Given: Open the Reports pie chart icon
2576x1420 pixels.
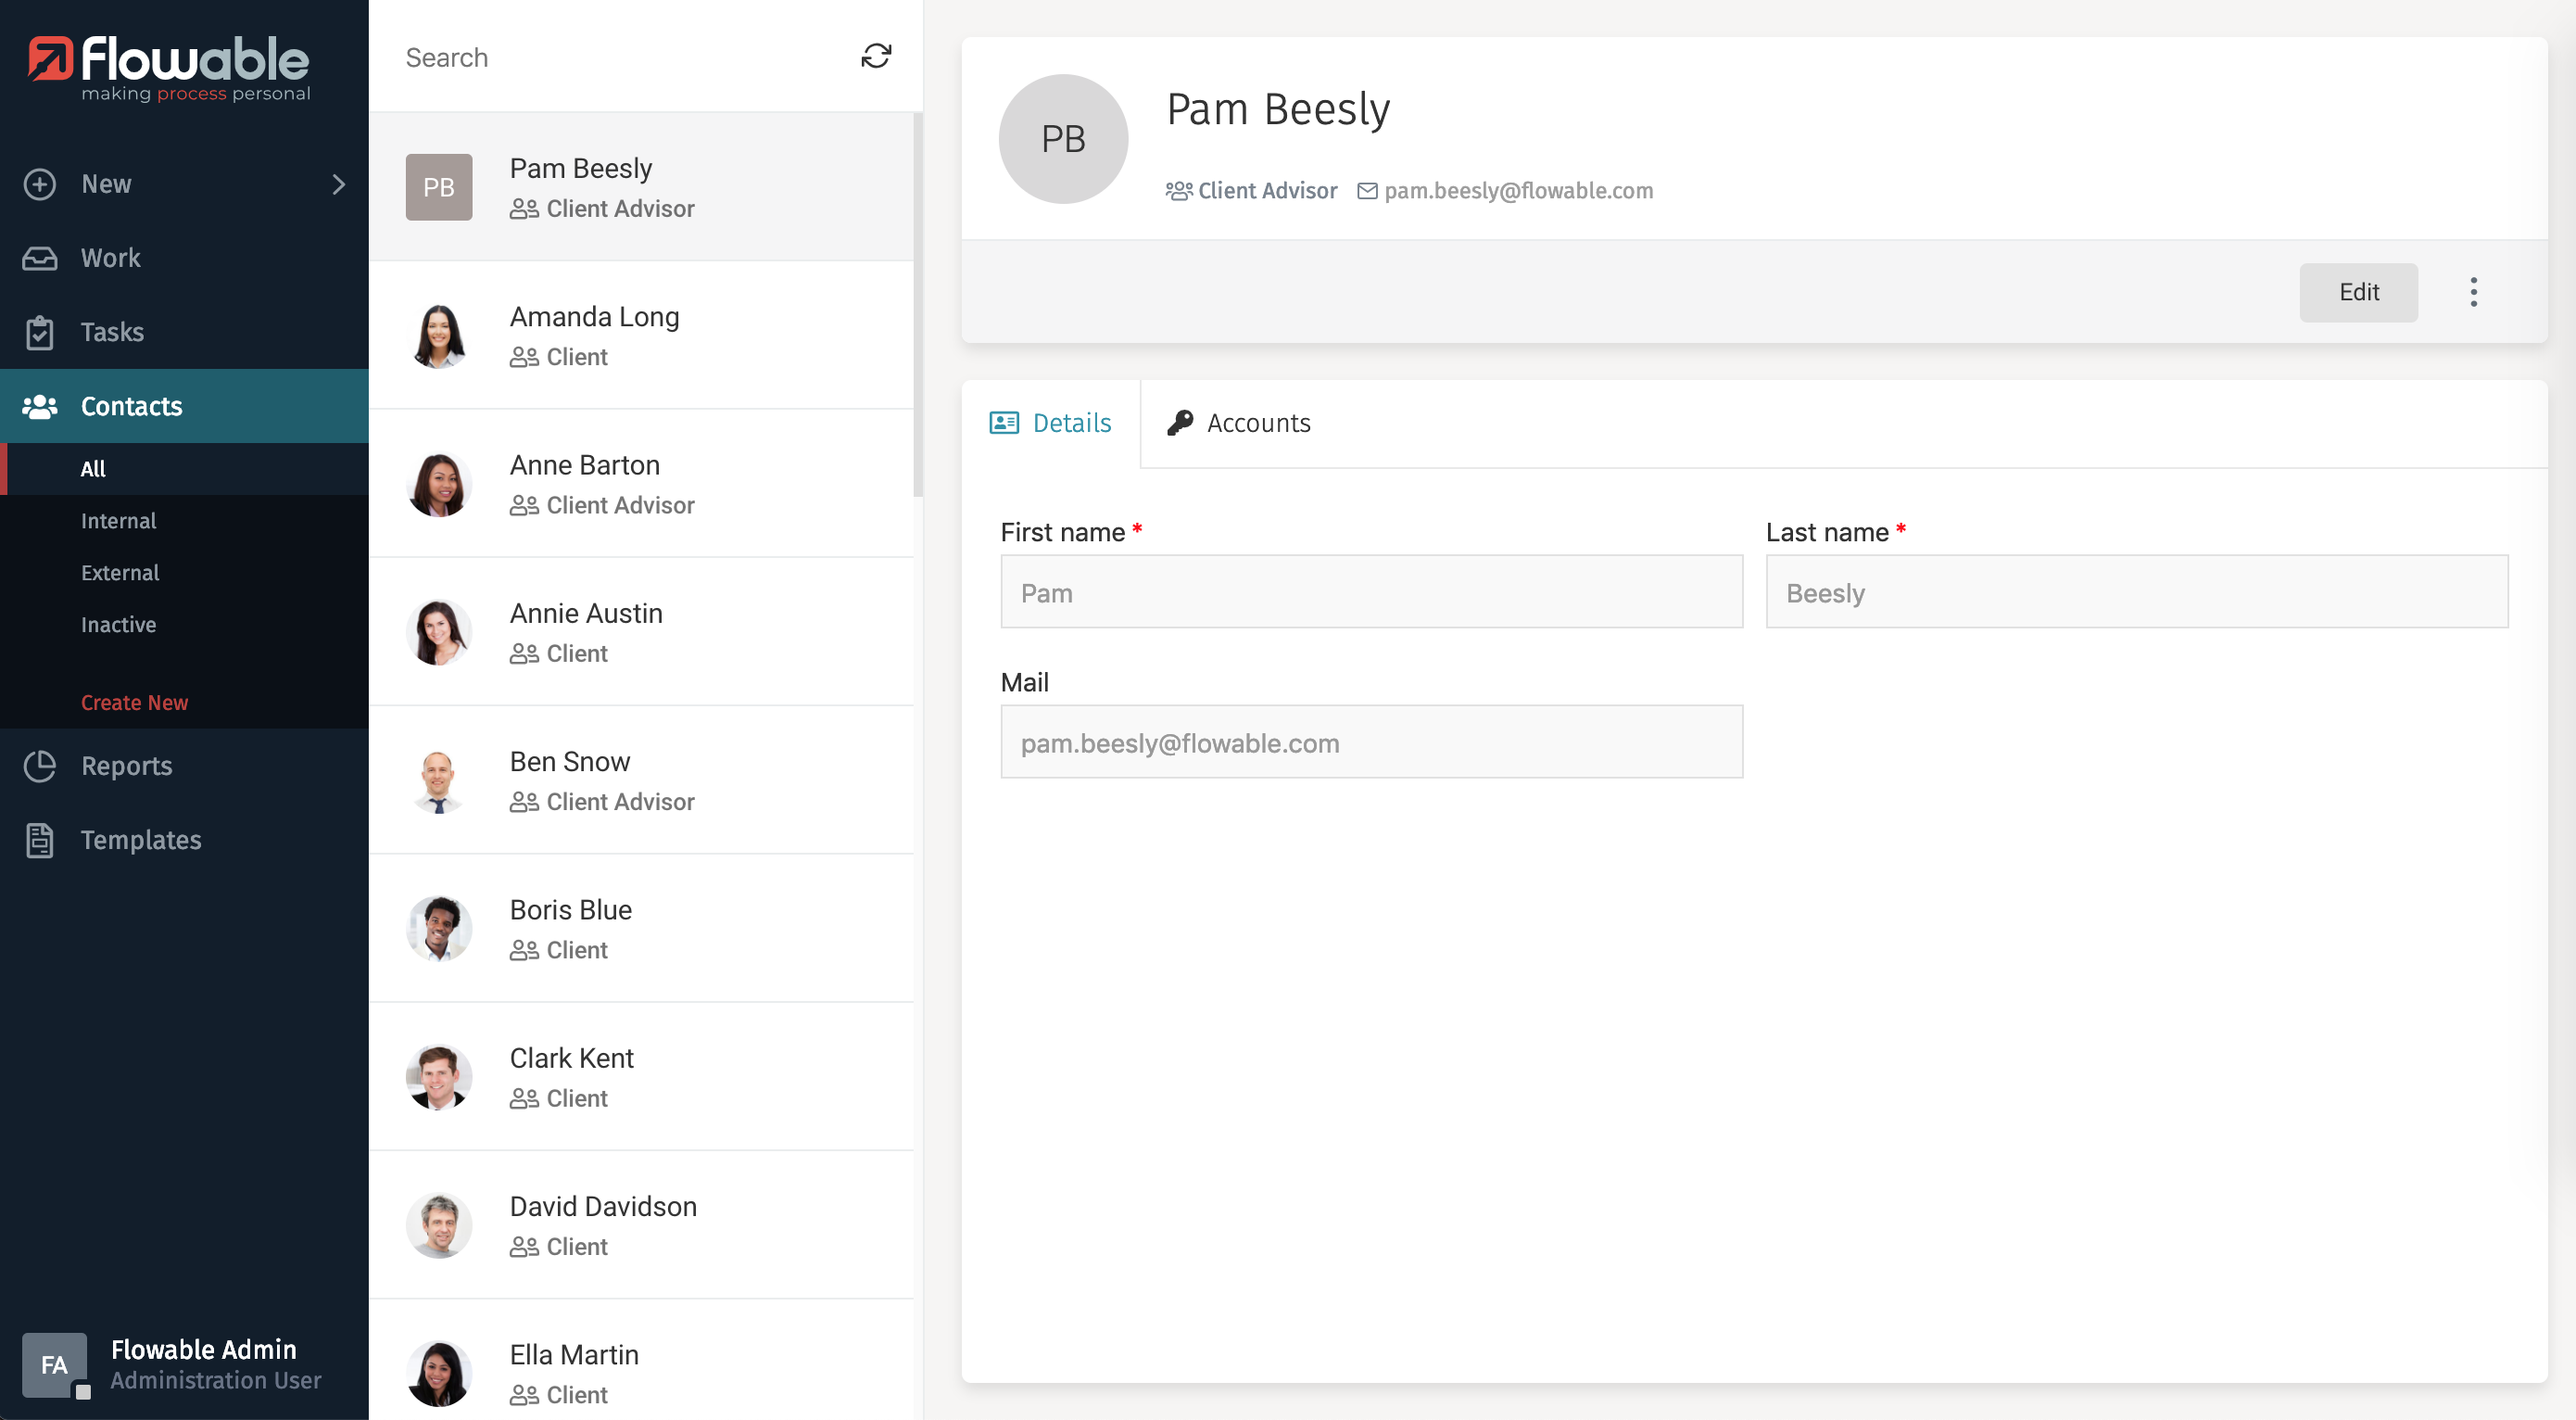Looking at the screenshot, I should 39,765.
